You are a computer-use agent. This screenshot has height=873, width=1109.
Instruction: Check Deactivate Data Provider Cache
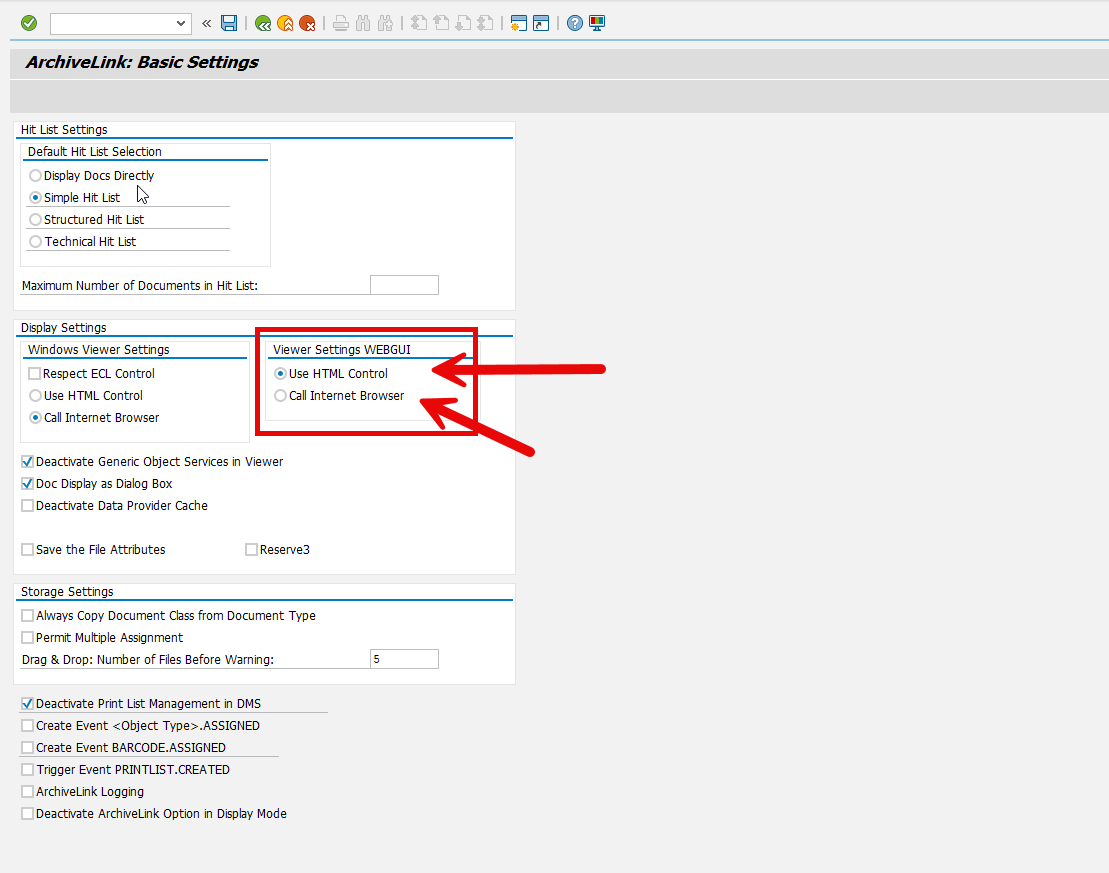point(28,505)
